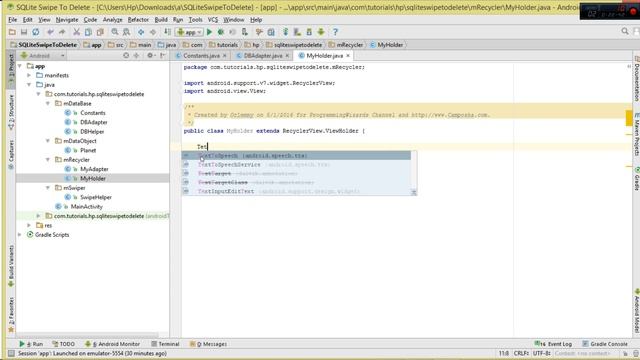640x360 pixels.
Task: Click the Make Project icon
Action: tap(167, 32)
